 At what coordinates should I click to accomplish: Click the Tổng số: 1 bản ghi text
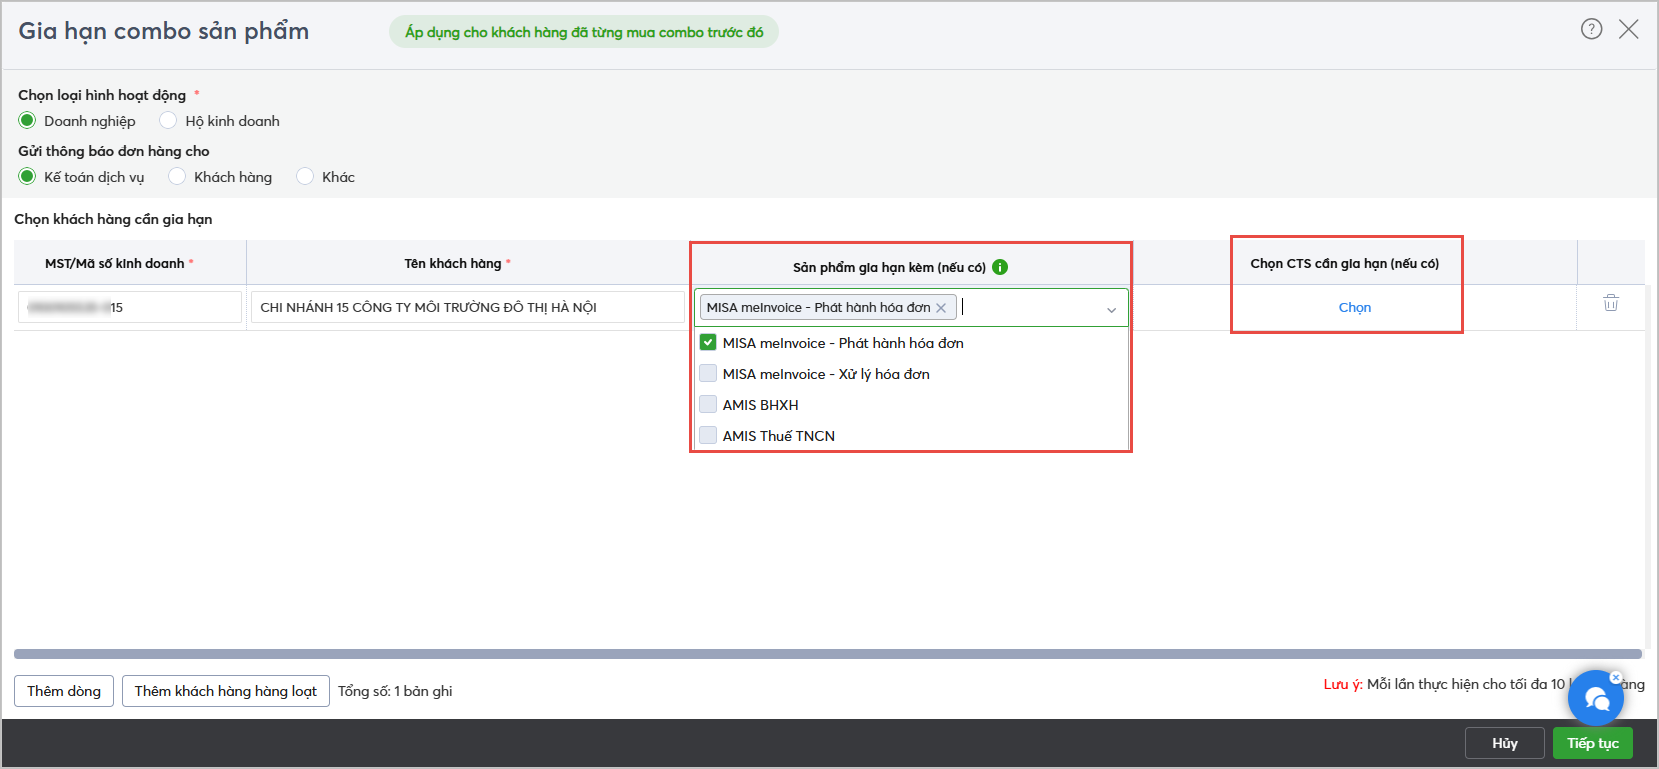395,691
